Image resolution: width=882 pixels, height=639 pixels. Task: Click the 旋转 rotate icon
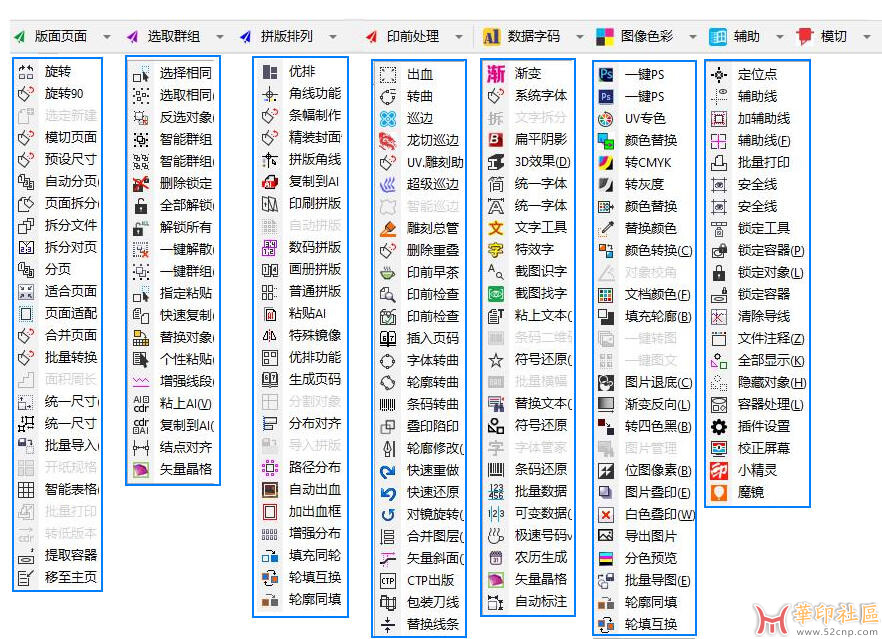[x=26, y=71]
